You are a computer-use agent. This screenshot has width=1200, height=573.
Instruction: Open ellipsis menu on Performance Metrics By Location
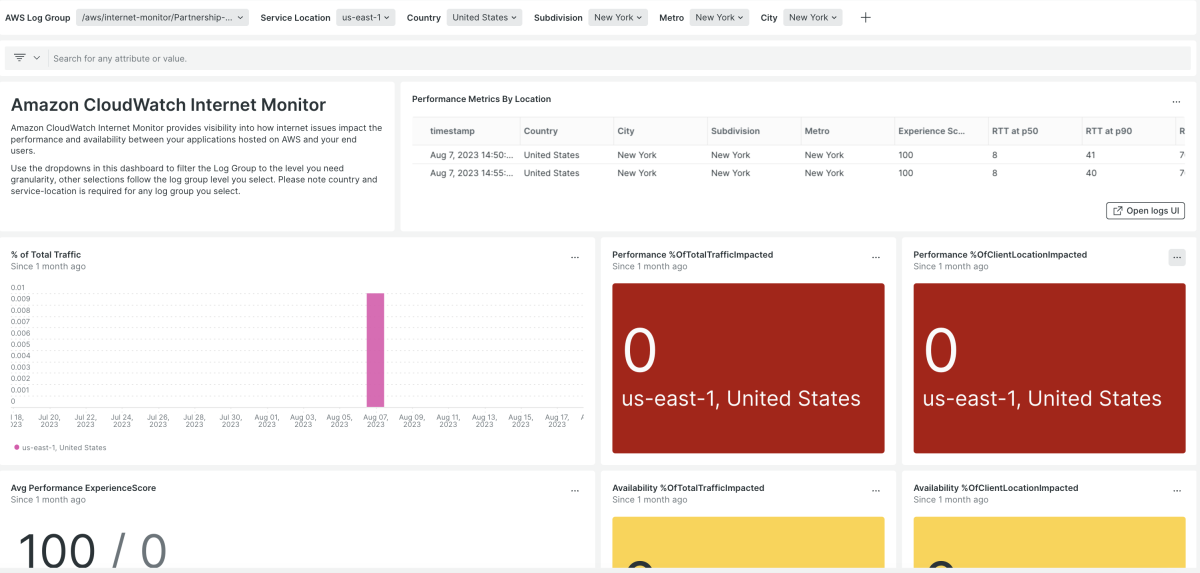point(1177,101)
